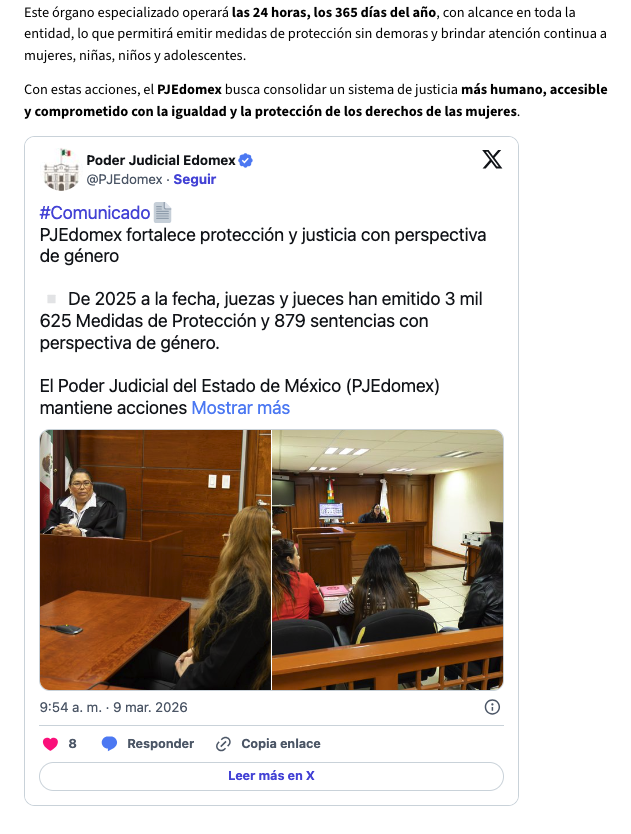The width and height of the screenshot is (631, 834).
Task: Click the Copia enlace label
Action: pyautogui.click(x=281, y=744)
